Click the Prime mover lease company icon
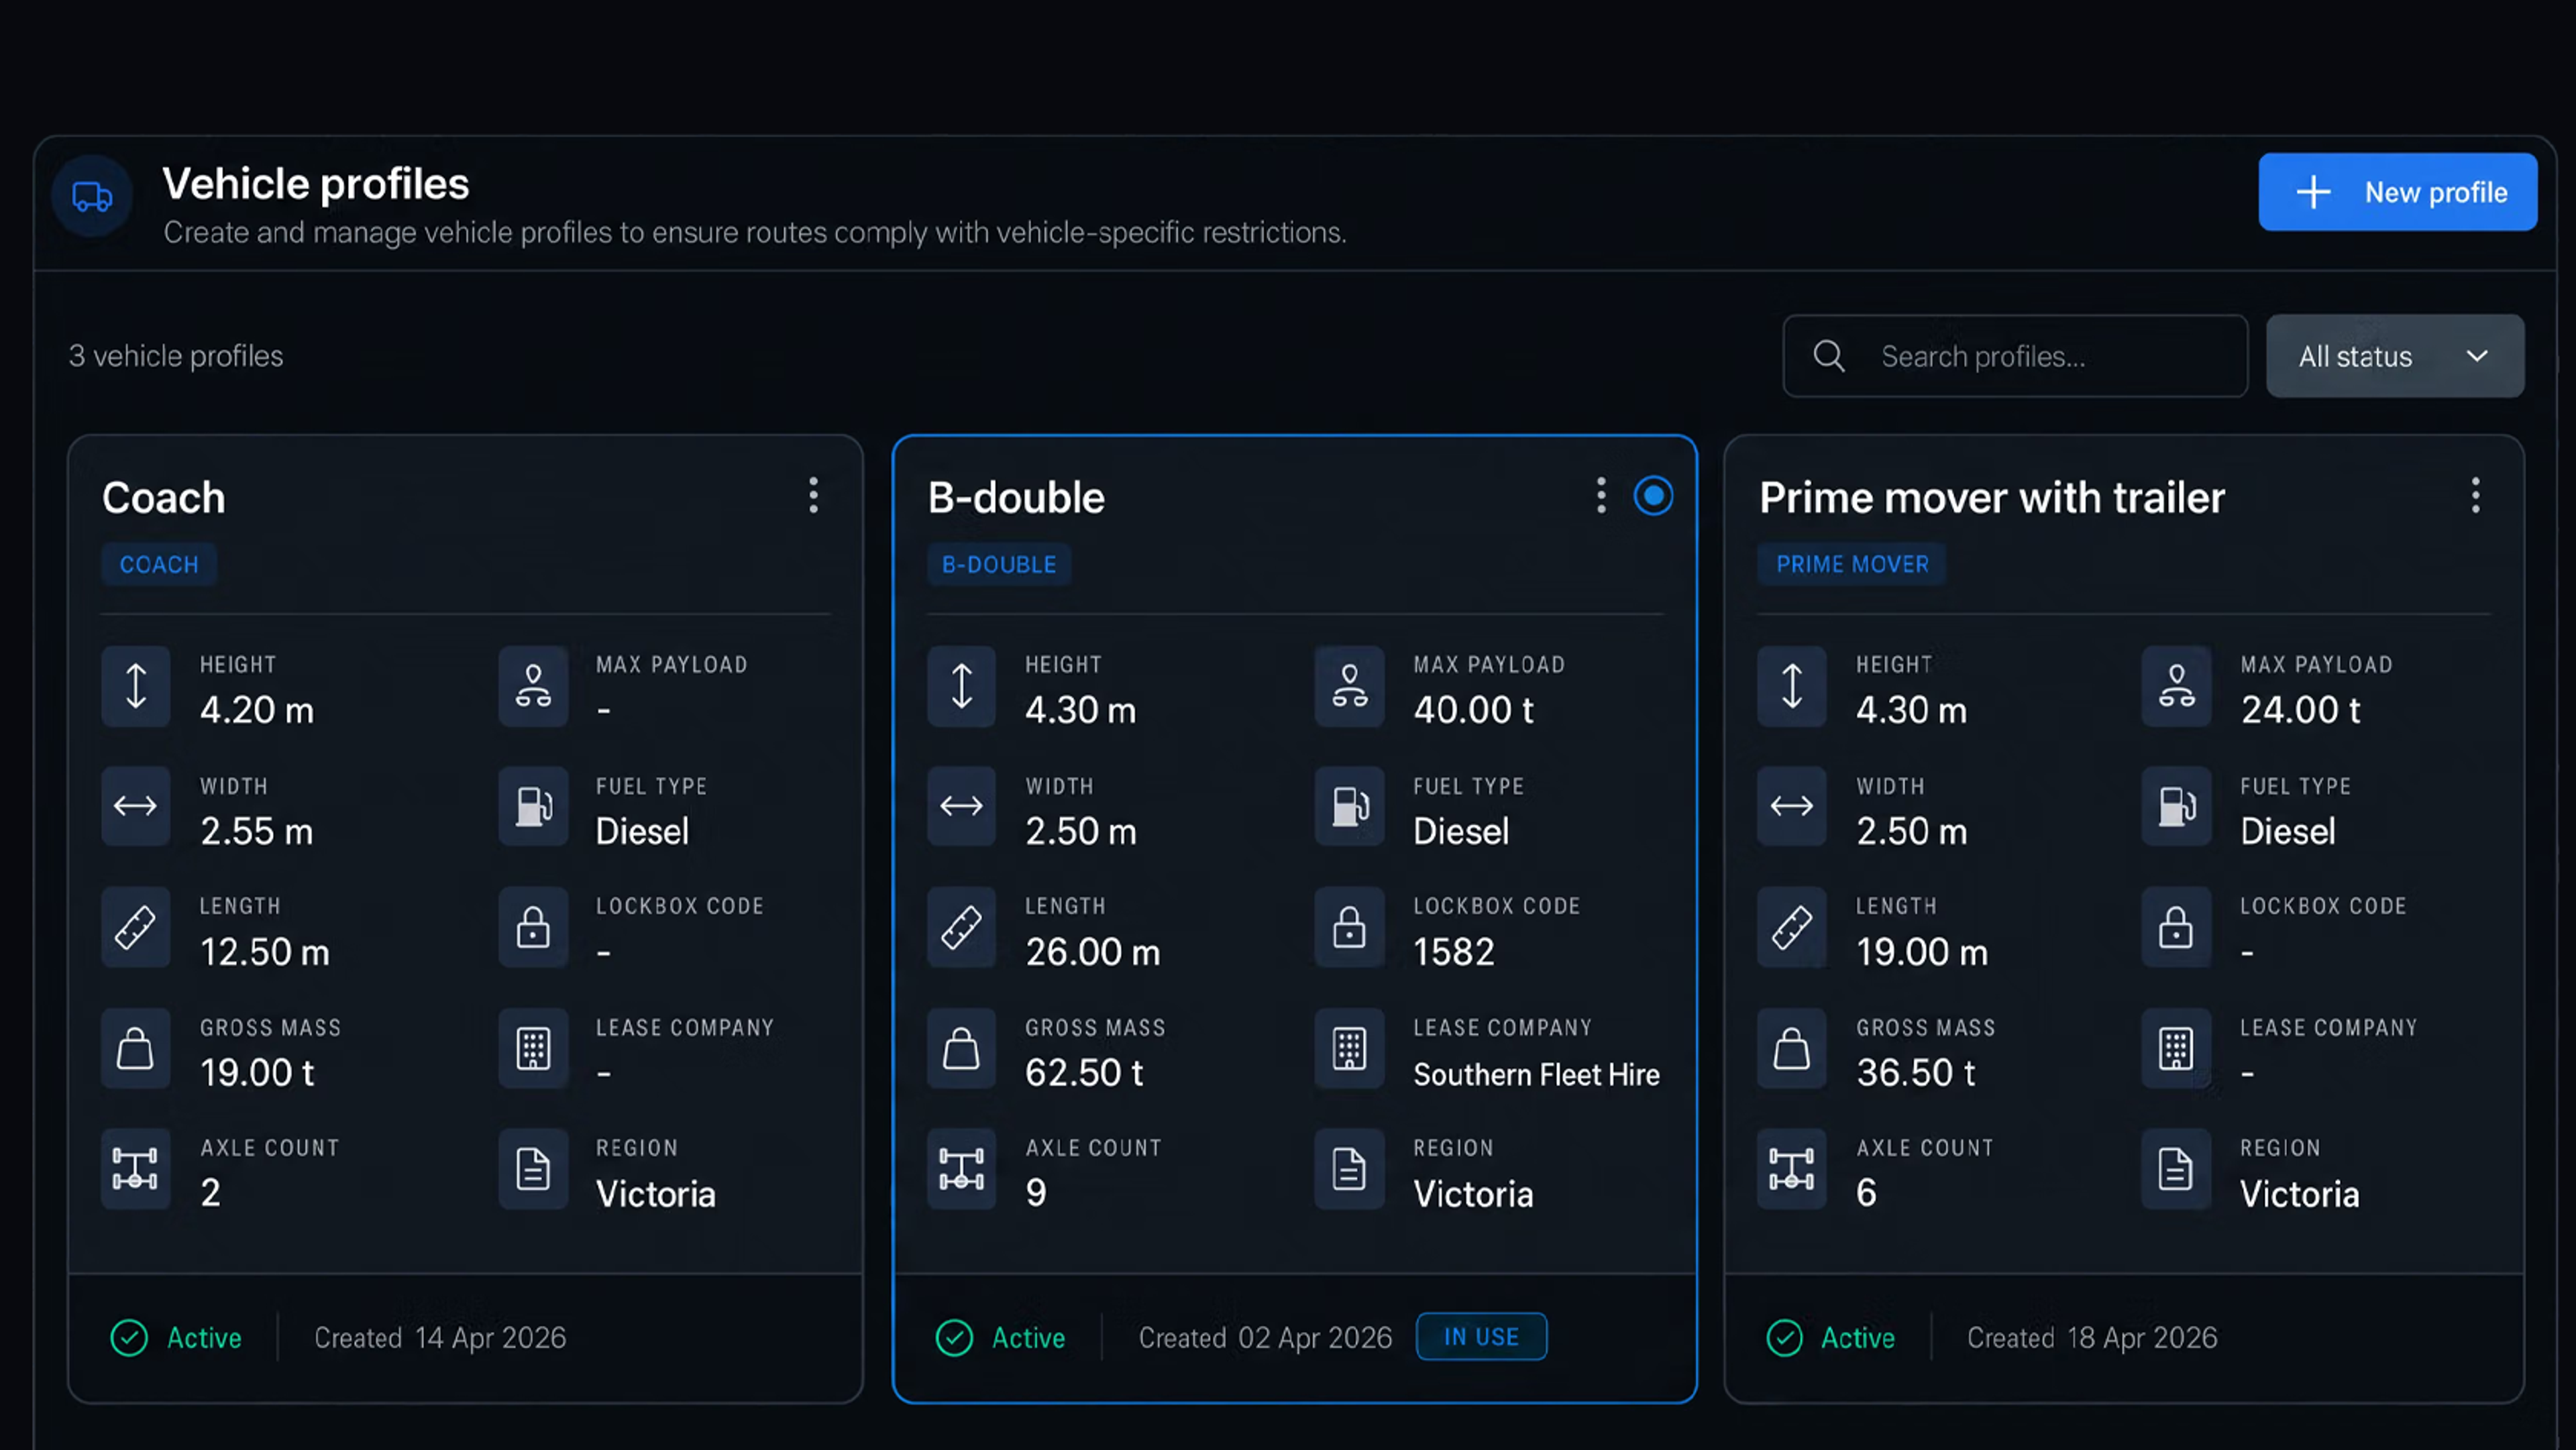Image resolution: width=2576 pixels, height=1450 pixels. 2176,1049
